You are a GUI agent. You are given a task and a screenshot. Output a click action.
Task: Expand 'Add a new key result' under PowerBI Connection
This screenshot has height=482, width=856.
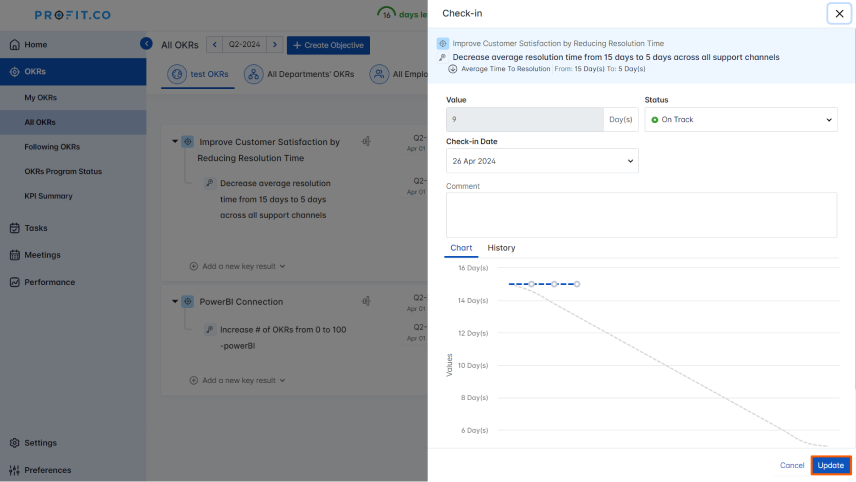tap(282, 380)
